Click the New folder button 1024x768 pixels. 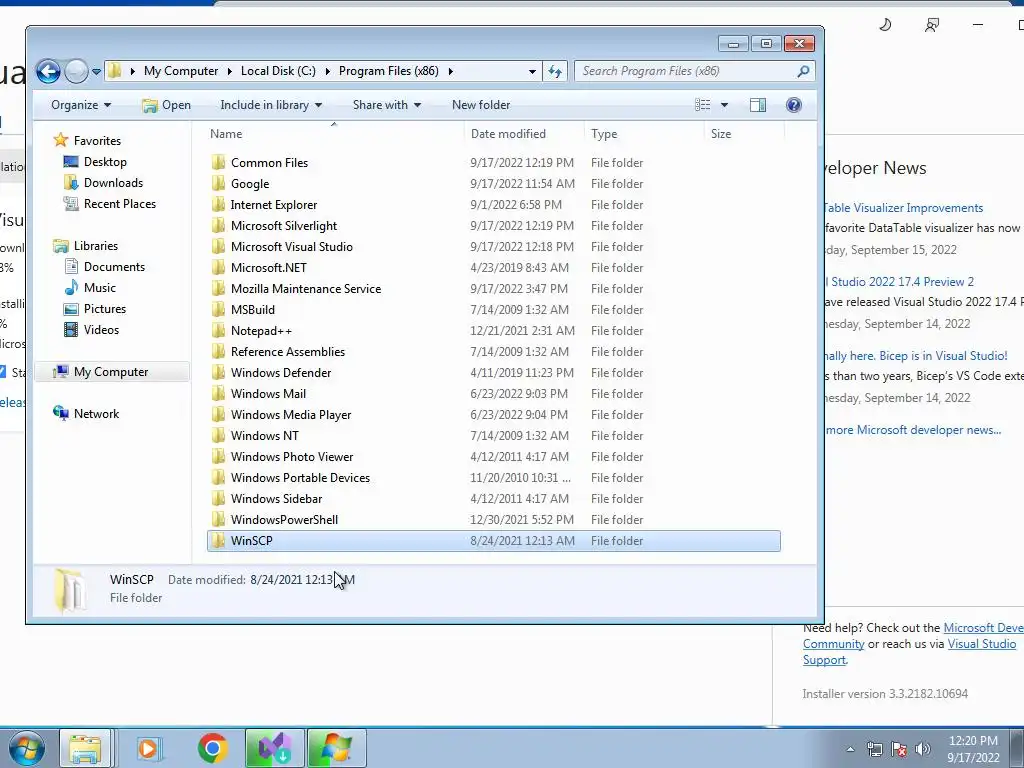click(x=481, y=105)
